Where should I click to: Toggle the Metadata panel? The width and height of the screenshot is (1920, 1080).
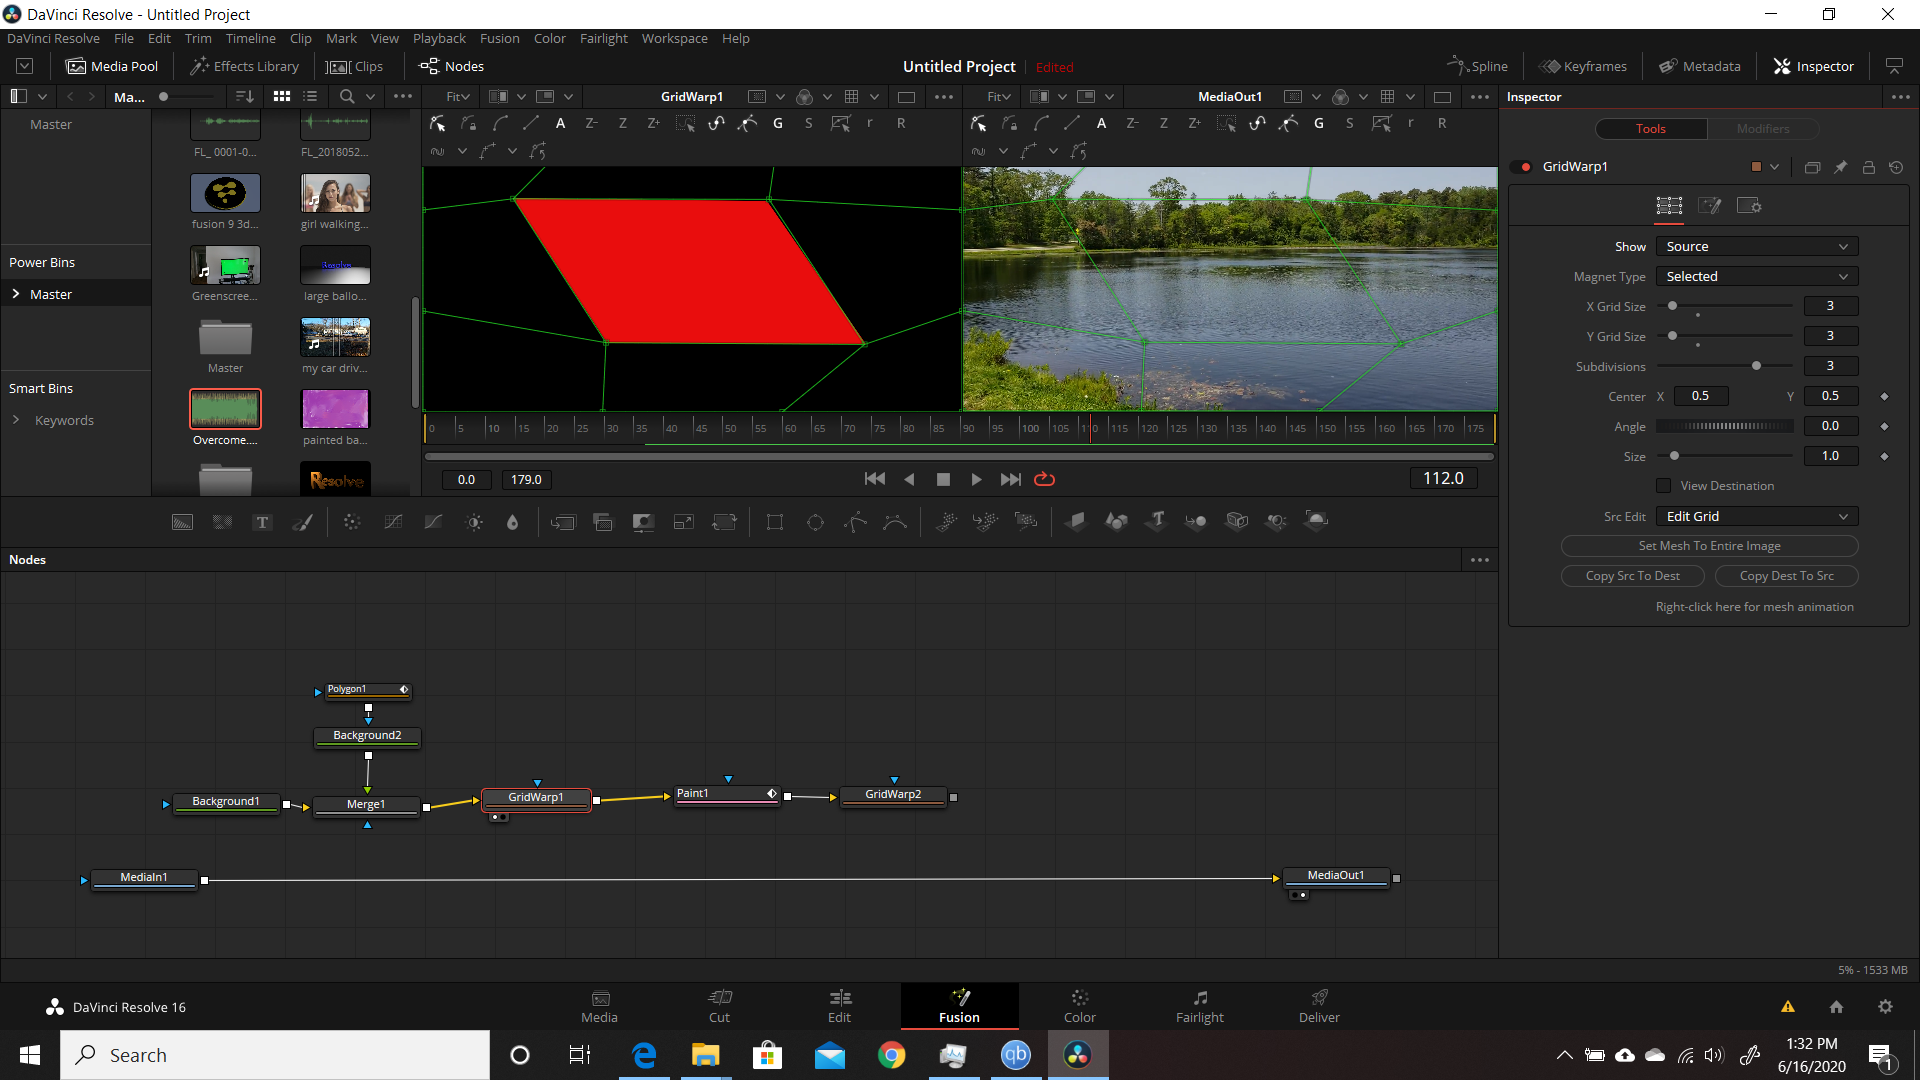click(x=1700, y=66)
